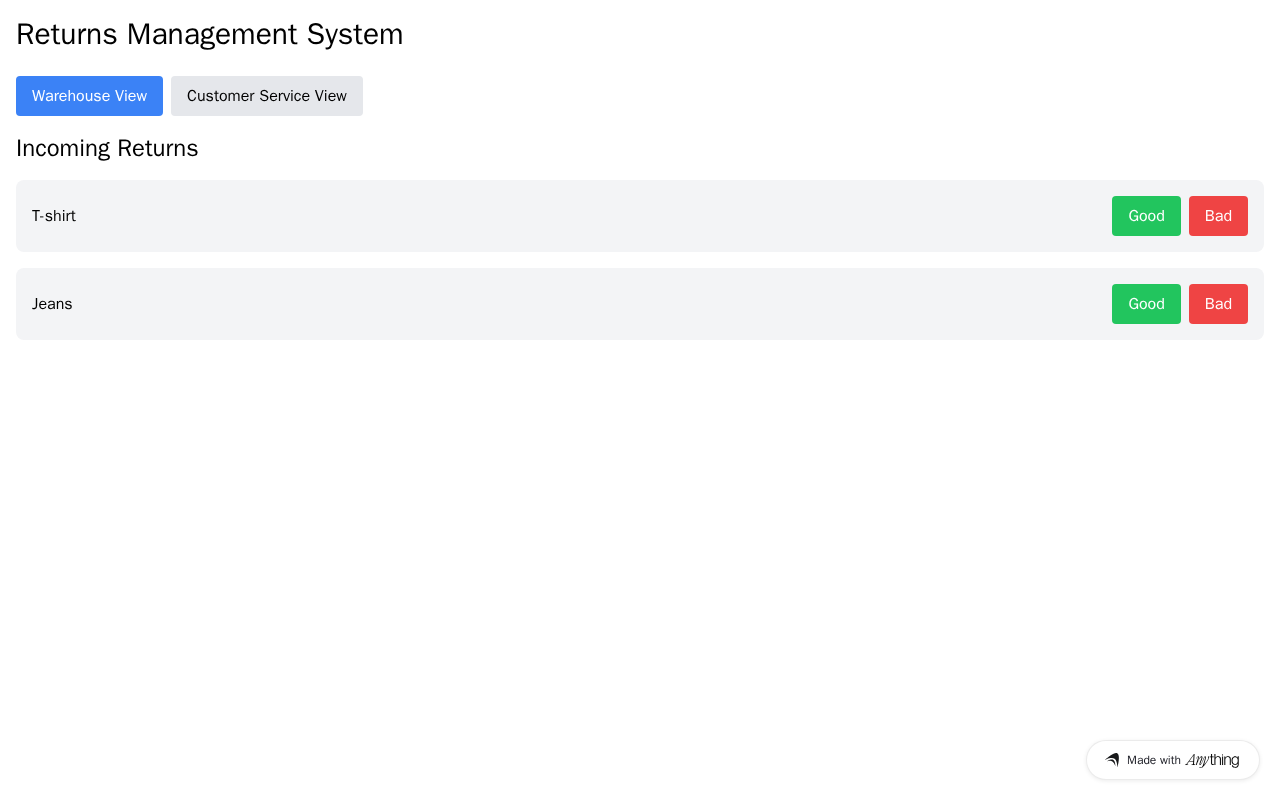Mark the T-shirt return as Bad
The width and height of the screenshot is (1280, 800).
[1218, 216]
